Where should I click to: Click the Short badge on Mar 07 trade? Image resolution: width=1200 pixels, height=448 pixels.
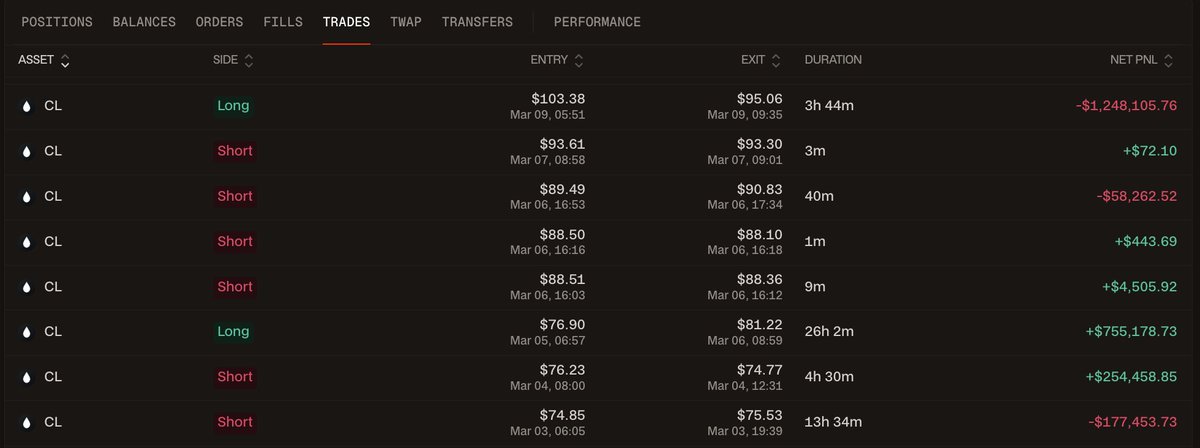point(235,151)
